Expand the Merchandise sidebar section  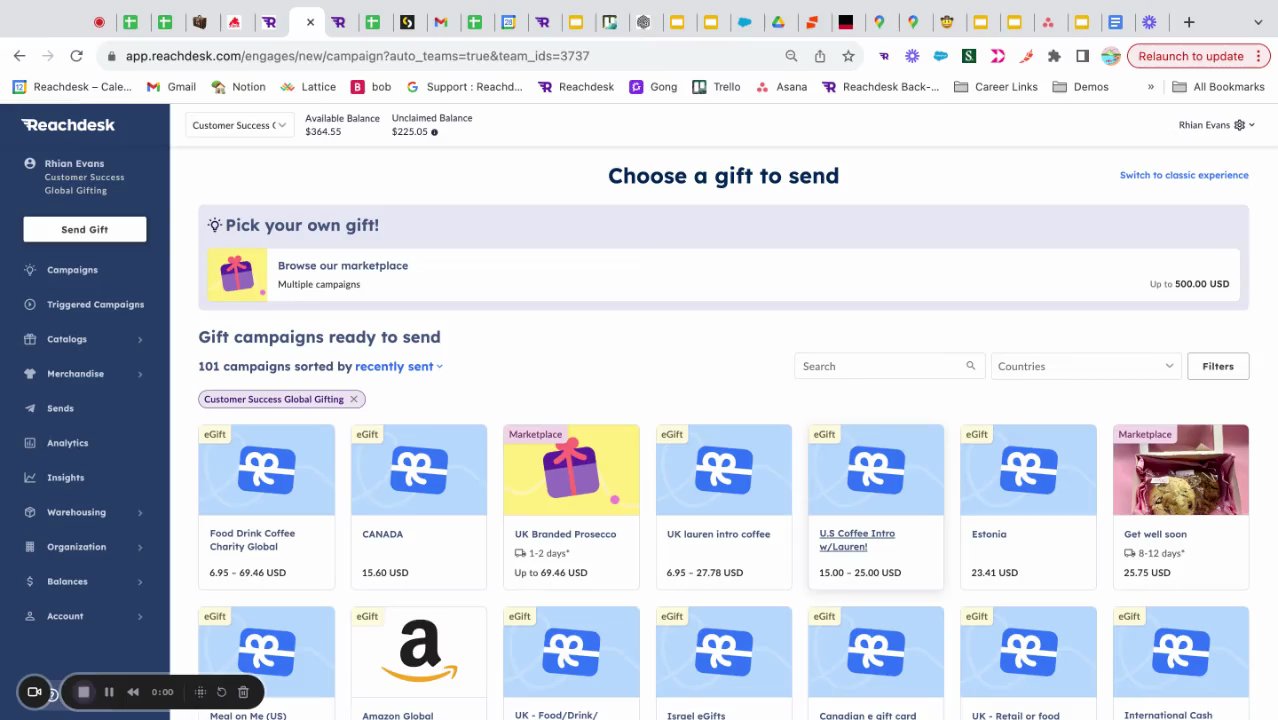click(x=84, y=374)
